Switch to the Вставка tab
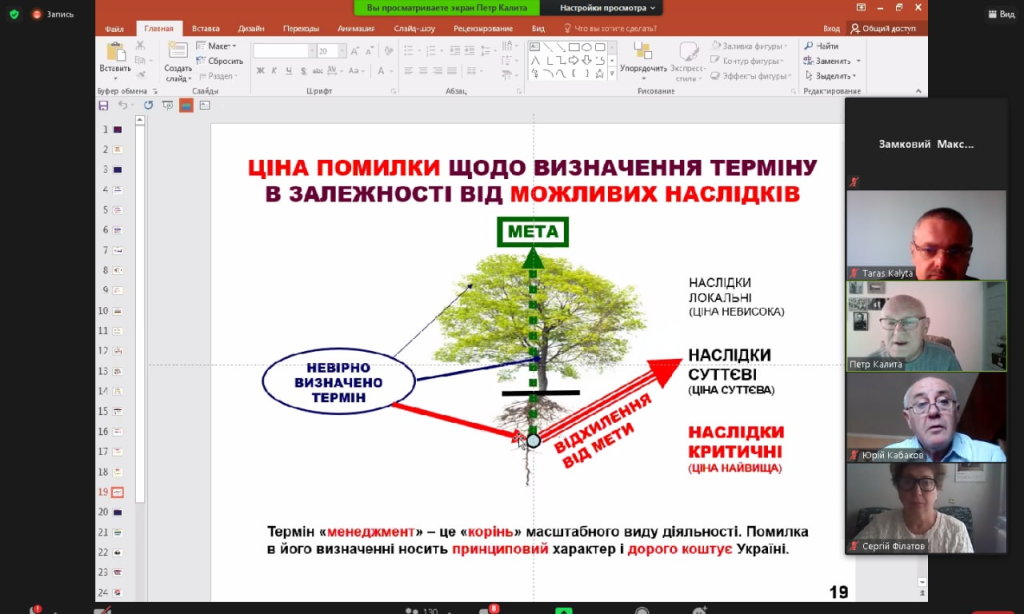The width and height of the screenshot is (1024, 614). pos(206,28)
